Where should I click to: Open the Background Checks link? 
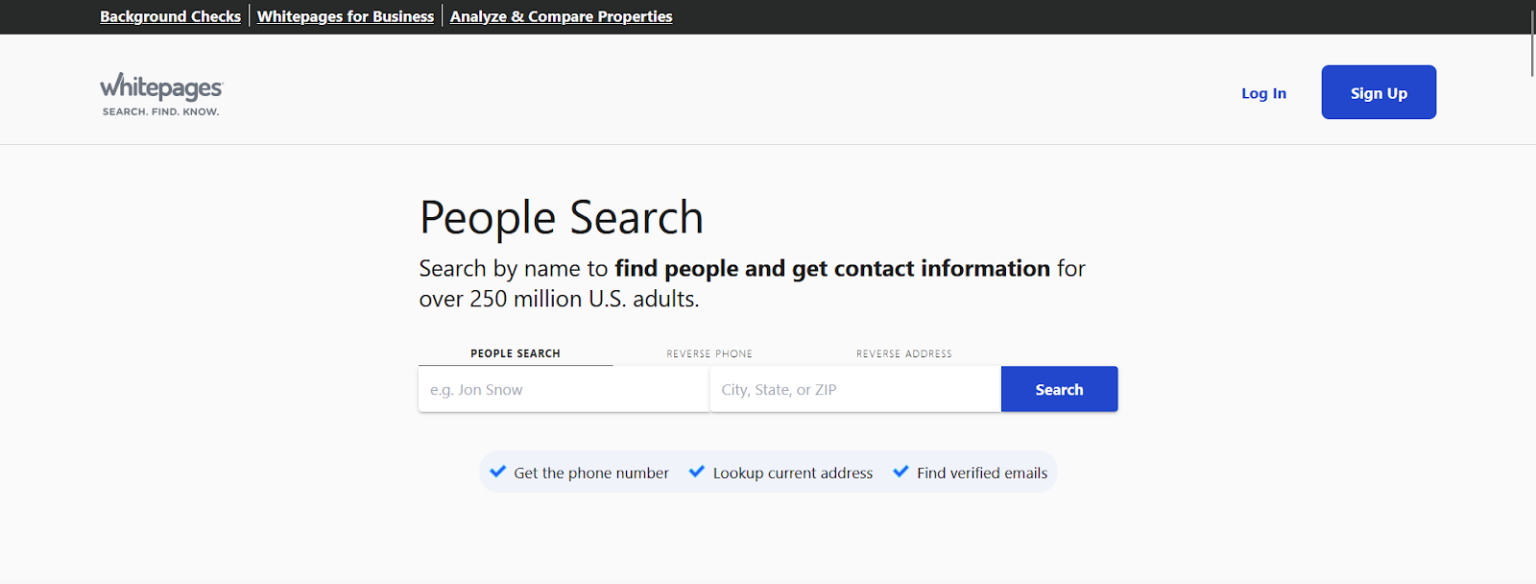(170, 16)
